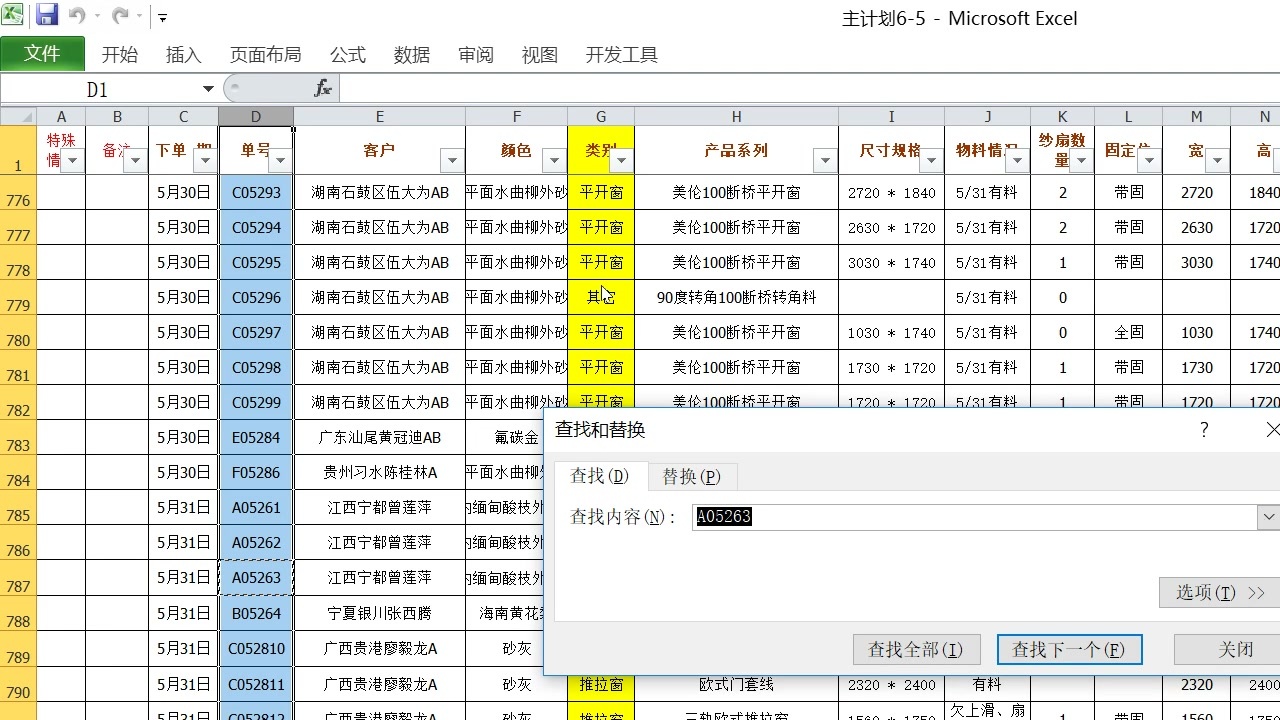Click cell with order number A05263
Viewport: 1280px width, 720px height.
pos(256,577)
